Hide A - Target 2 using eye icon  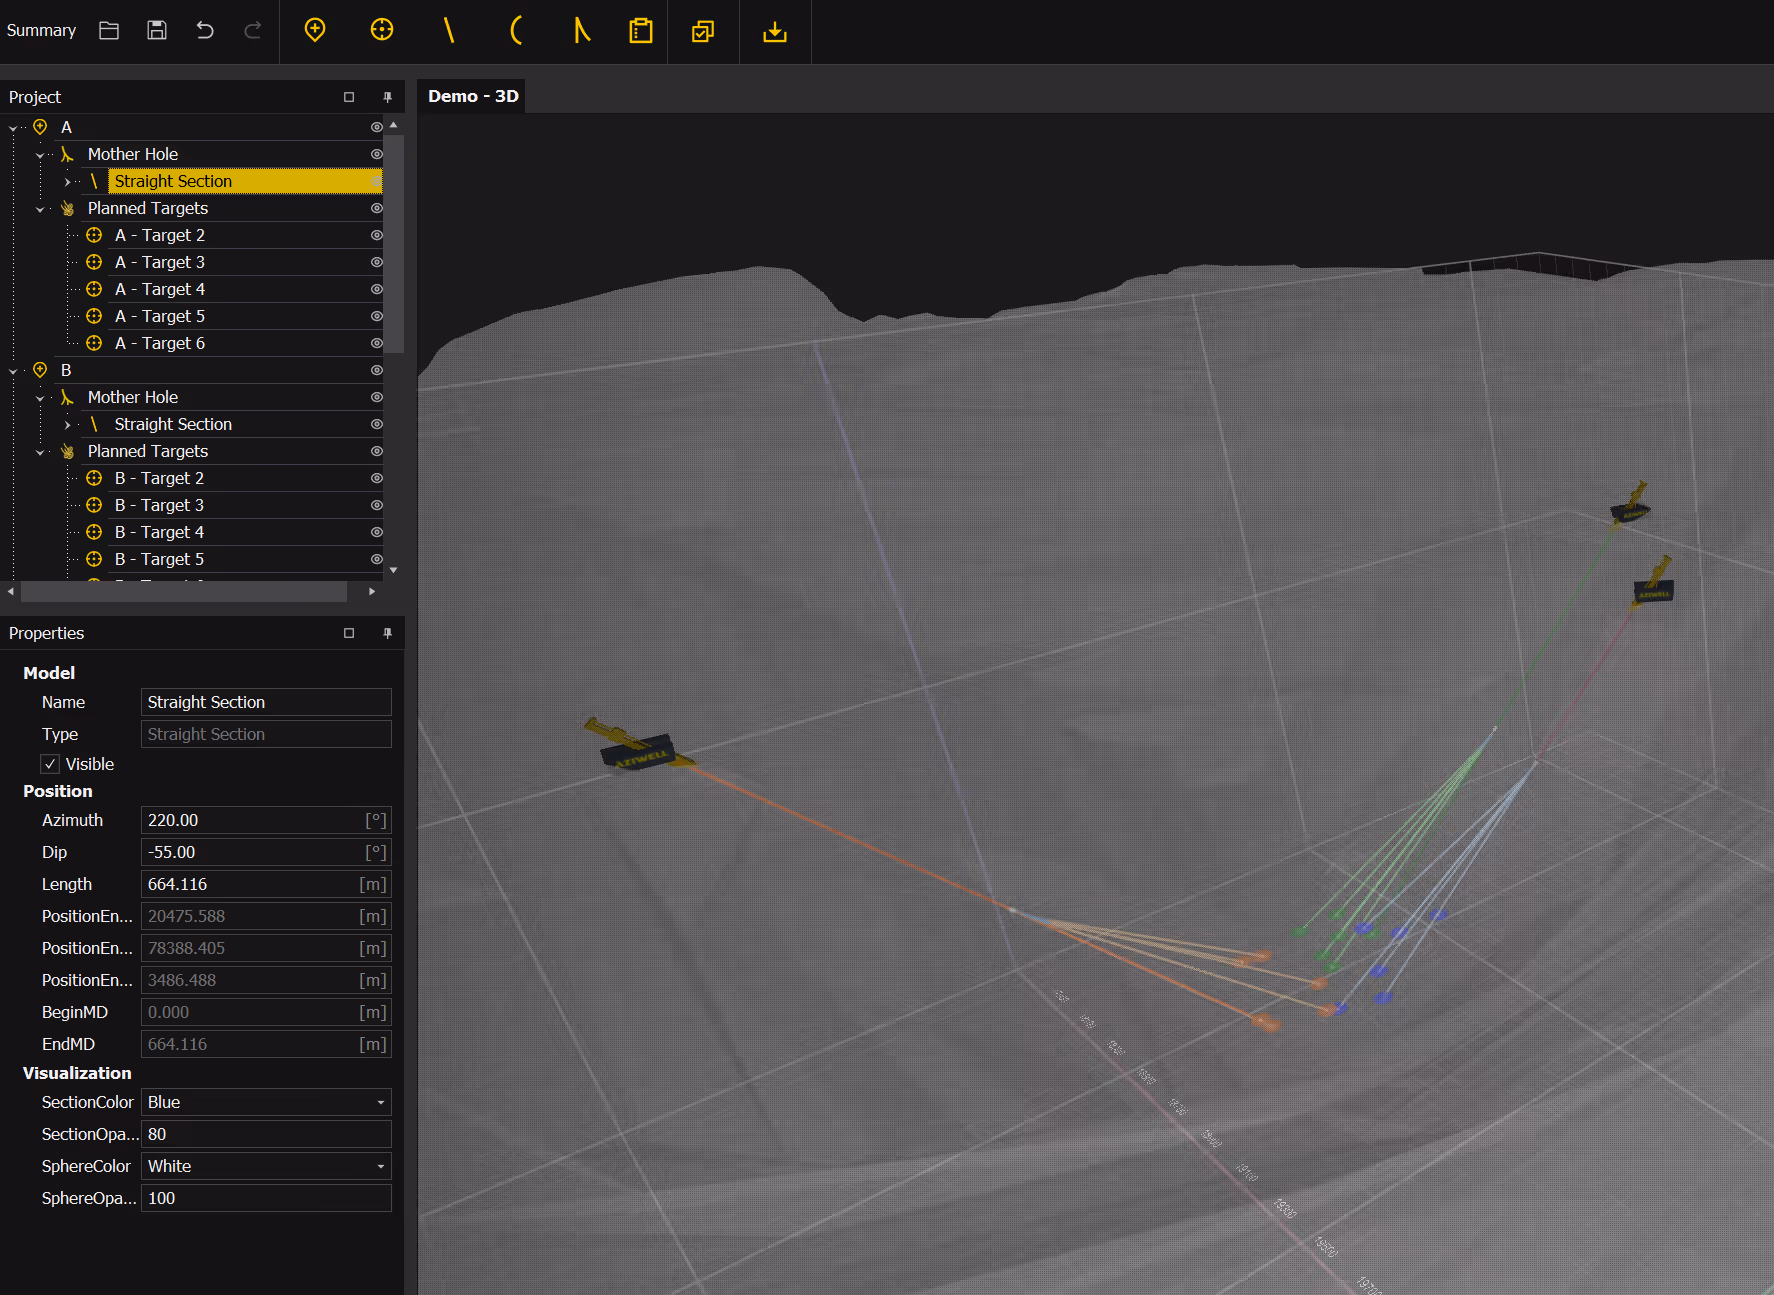click(x=377, y=235)
